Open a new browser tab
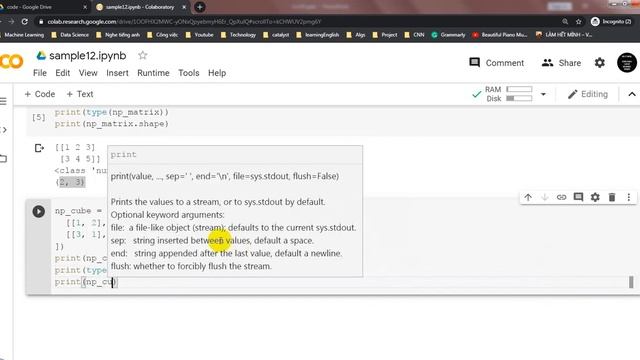640x360 pixels. click(200, 7)
